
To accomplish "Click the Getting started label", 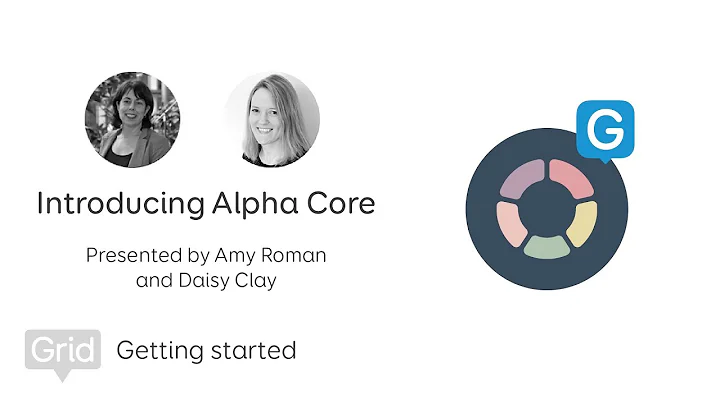I will (x=206, y=351).
